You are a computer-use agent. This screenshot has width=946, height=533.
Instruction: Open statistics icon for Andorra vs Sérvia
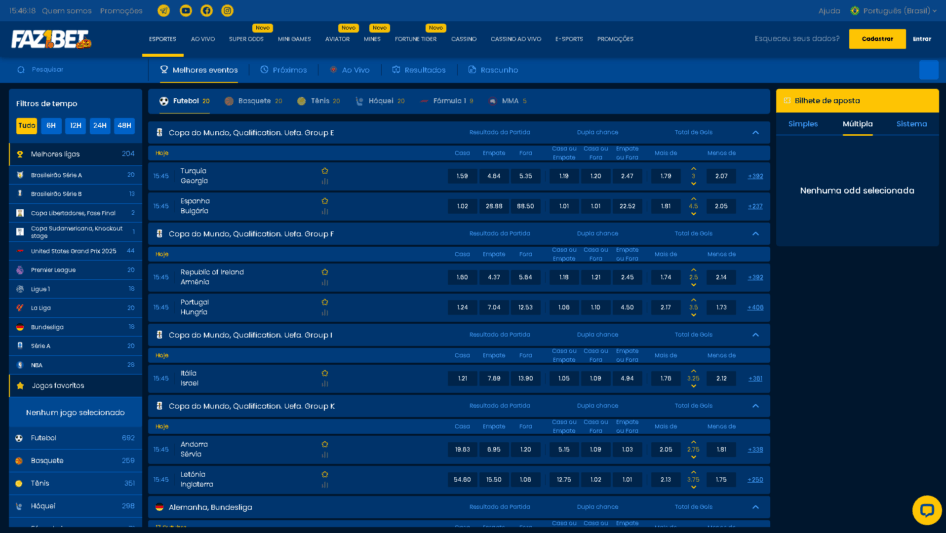tap(325, 455)
